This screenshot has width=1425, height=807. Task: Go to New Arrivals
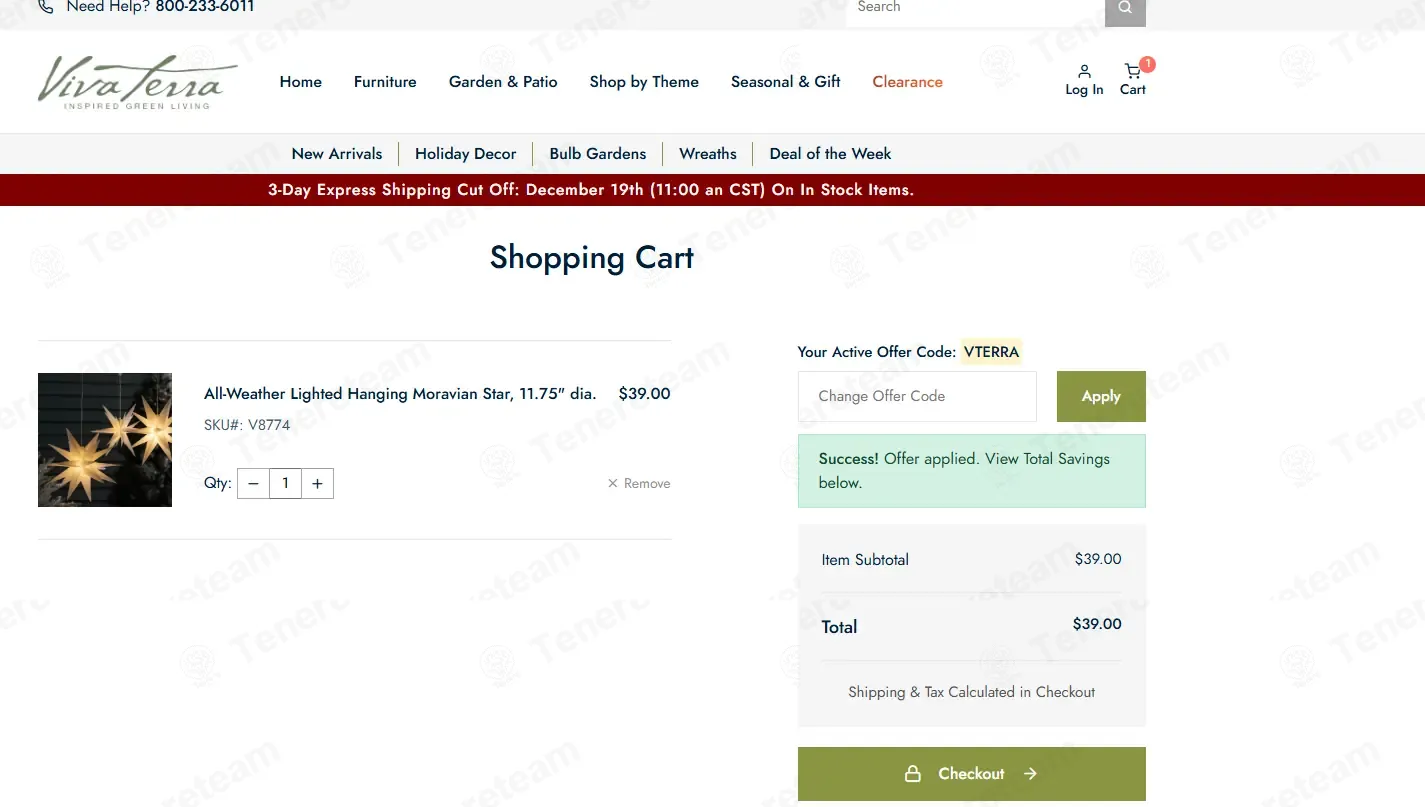[337, 154]
